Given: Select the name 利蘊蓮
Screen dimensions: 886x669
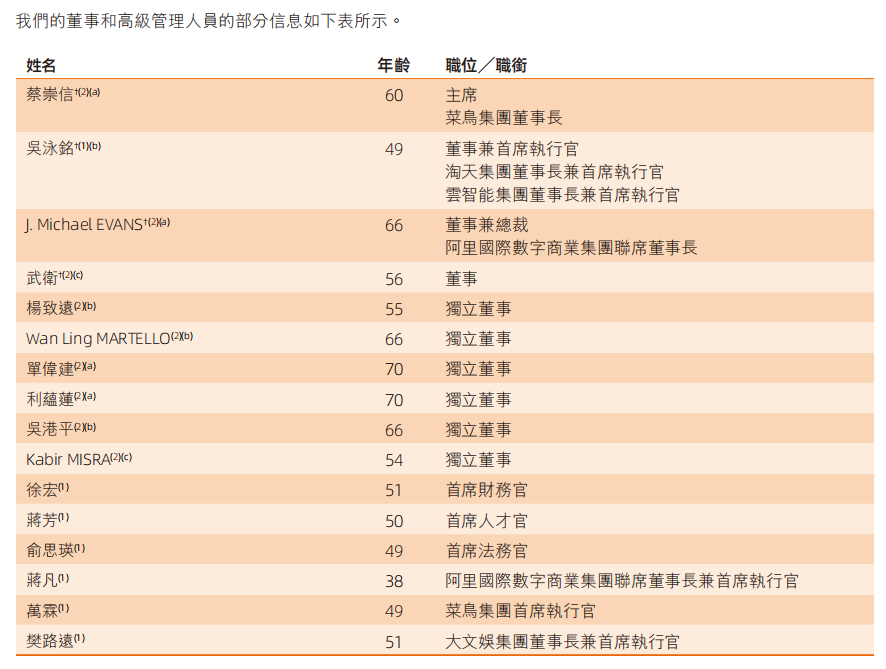Looking at the screenshot, I should (50, 399).
